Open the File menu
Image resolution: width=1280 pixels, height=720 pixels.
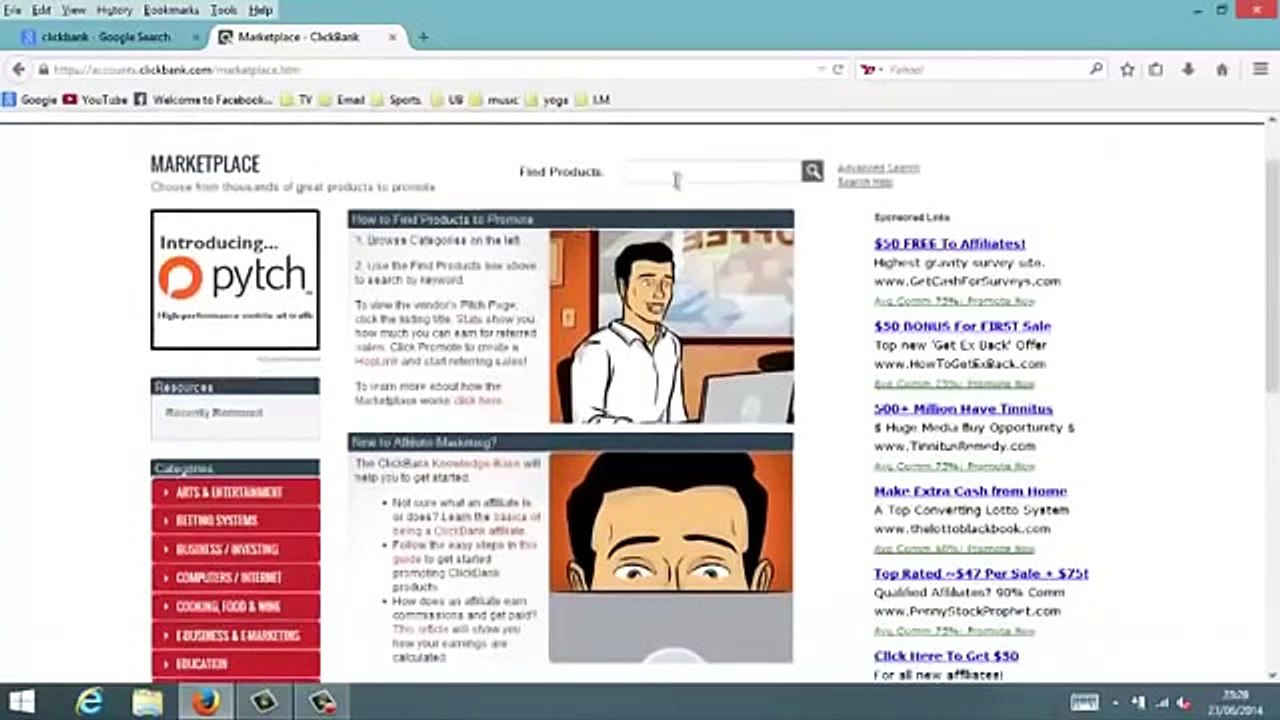tap(12, 10)
